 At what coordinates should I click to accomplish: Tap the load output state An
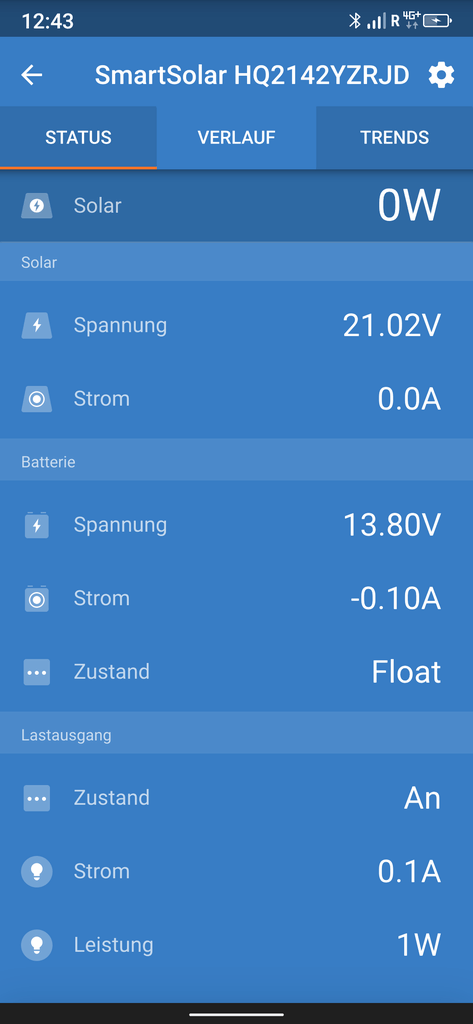coord(422,798)
